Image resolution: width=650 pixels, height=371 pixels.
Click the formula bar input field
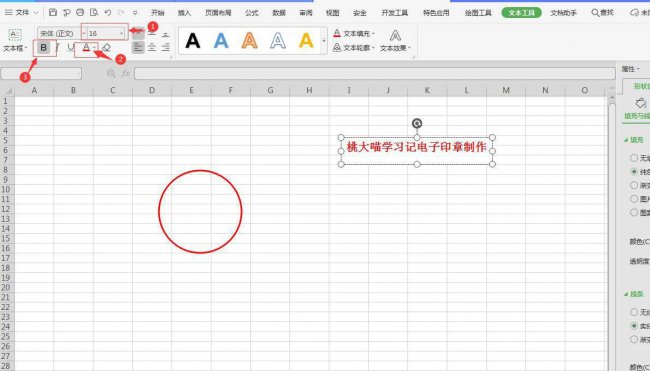coord(374,74)
